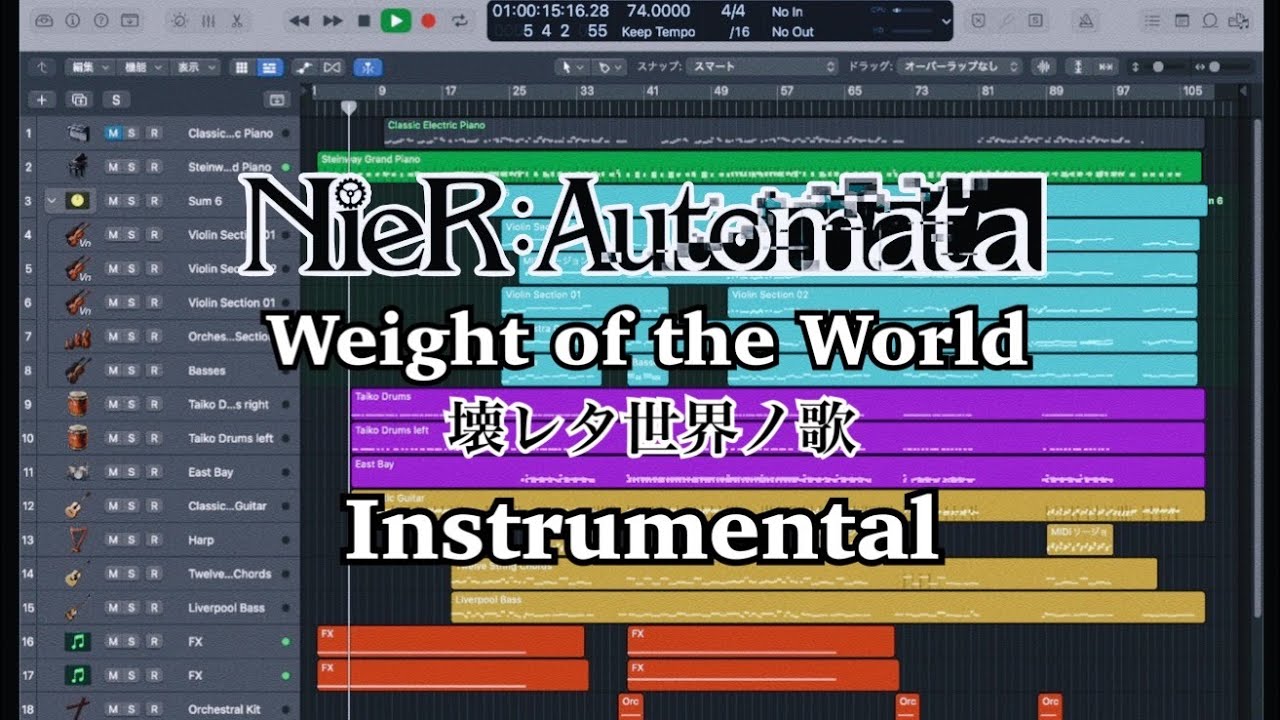The height and width of the screenshot is (720, 1280).
Task: Click the East Bay drum kit track icon
Action: tap(78, 472)
